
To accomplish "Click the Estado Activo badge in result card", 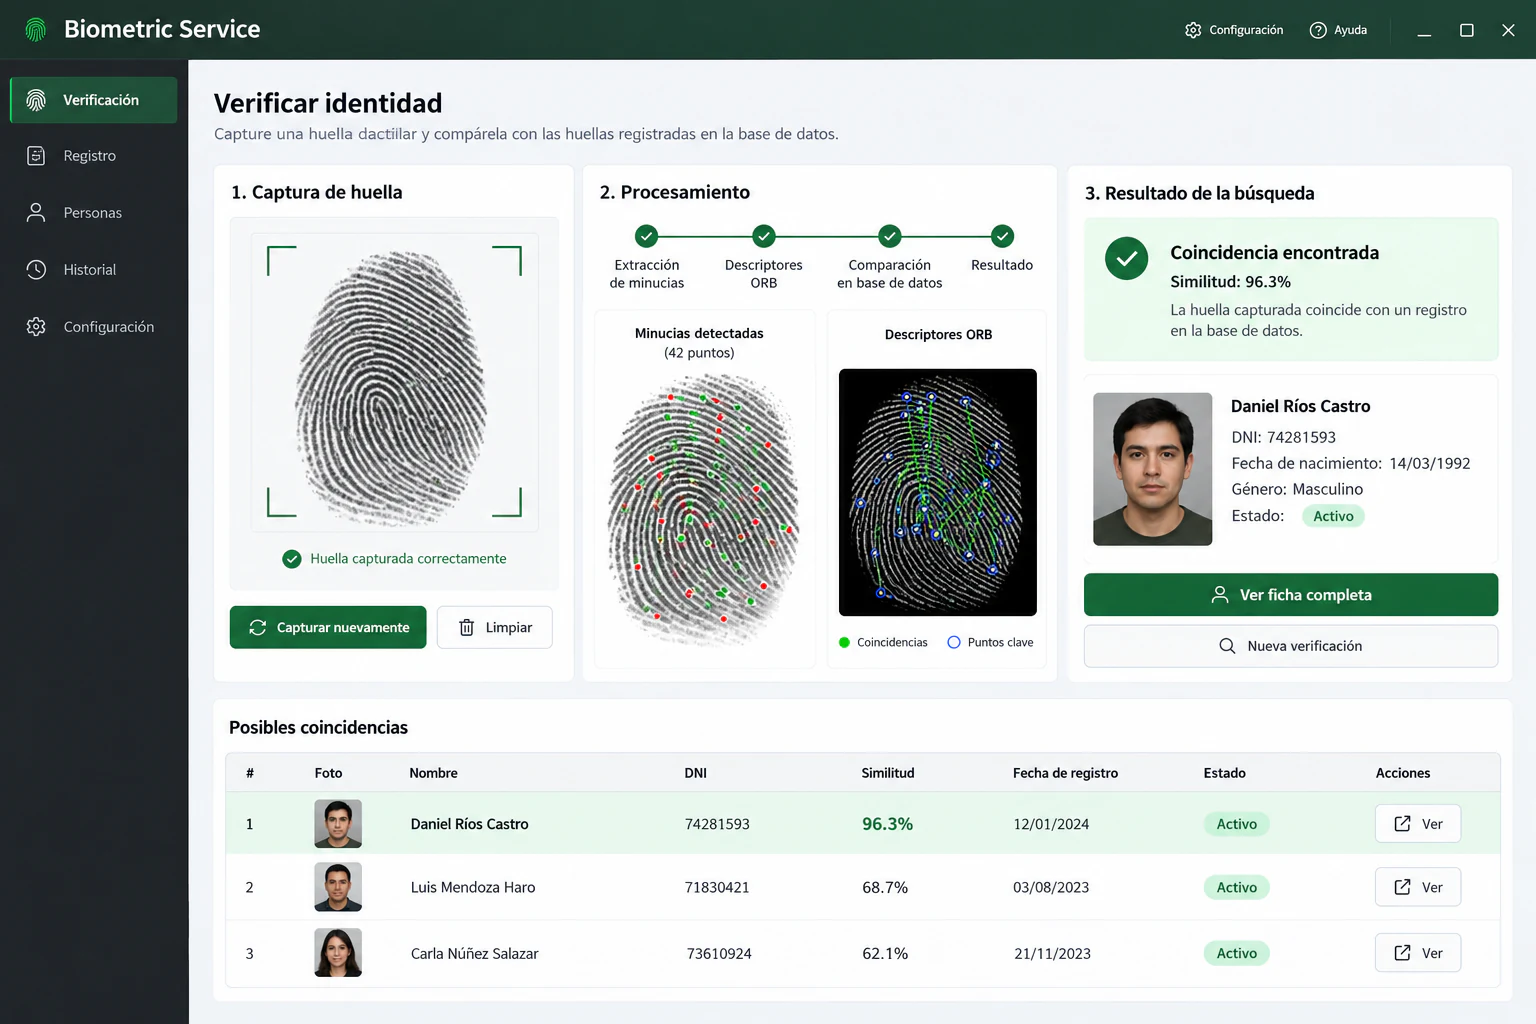I will (x=1333, y=516).
